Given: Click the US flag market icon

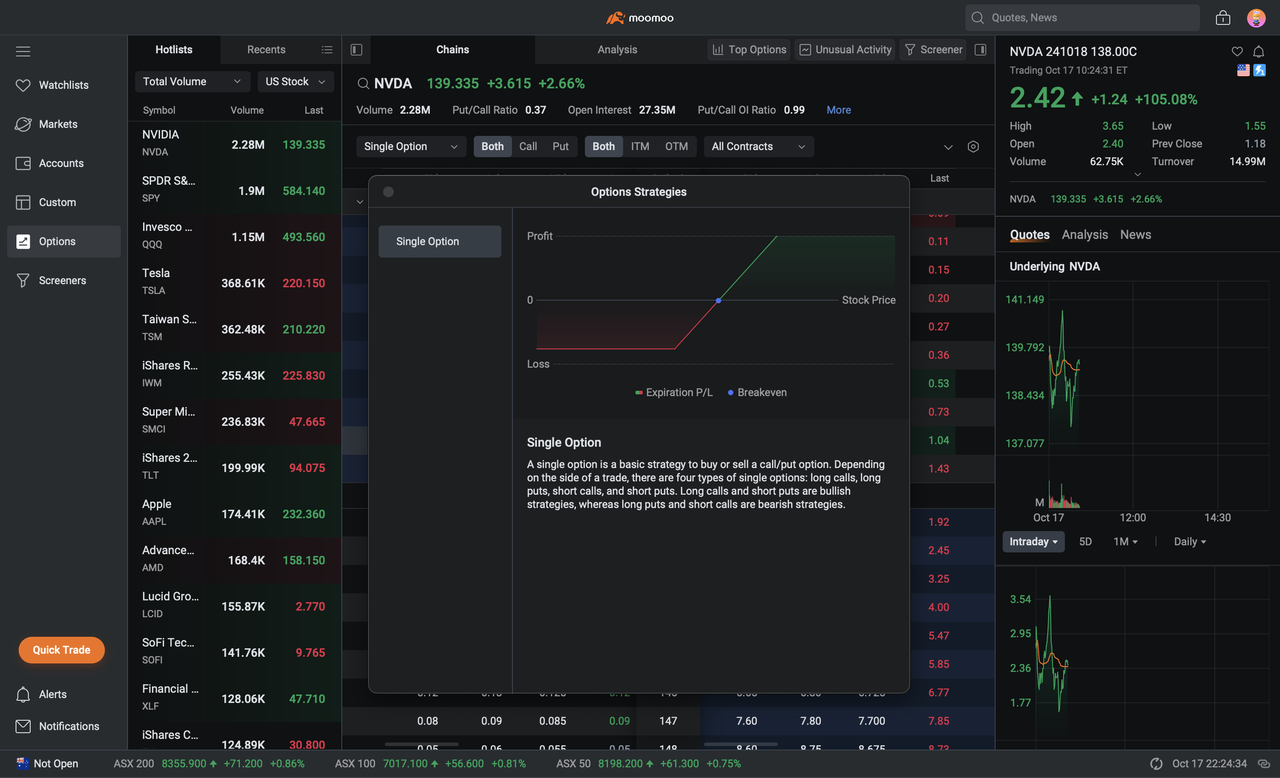Looking at the screenshot, I should (1243, 70).
